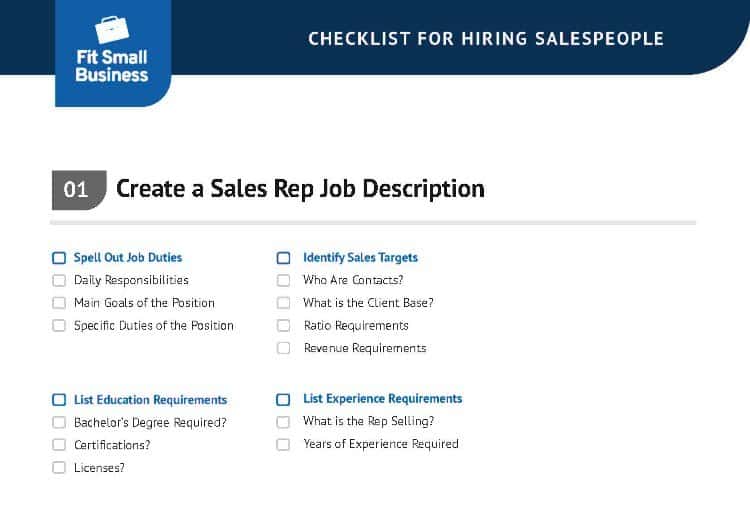Click the 01 section number badge
This screenshot has height=511, width=750.
[x=79, y=190]
